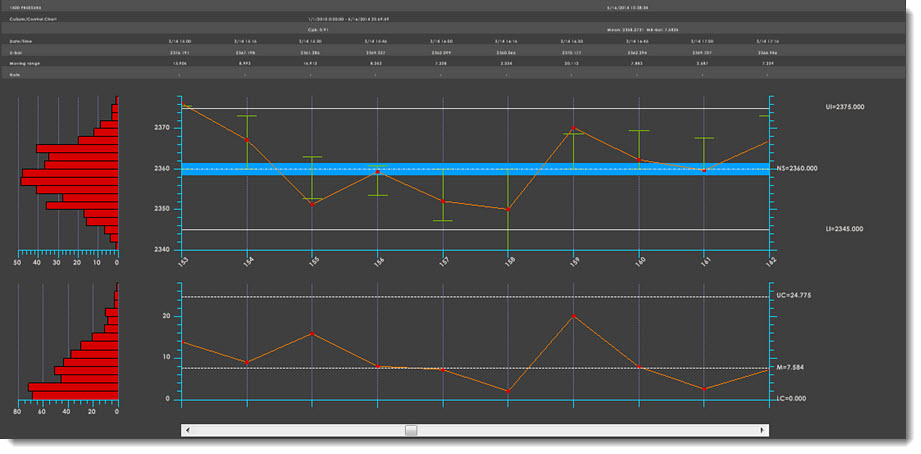The width and height of the screenshot is (921, 454).
Task: Click the X-bar data point at sample 158
Action: [508, 209]
